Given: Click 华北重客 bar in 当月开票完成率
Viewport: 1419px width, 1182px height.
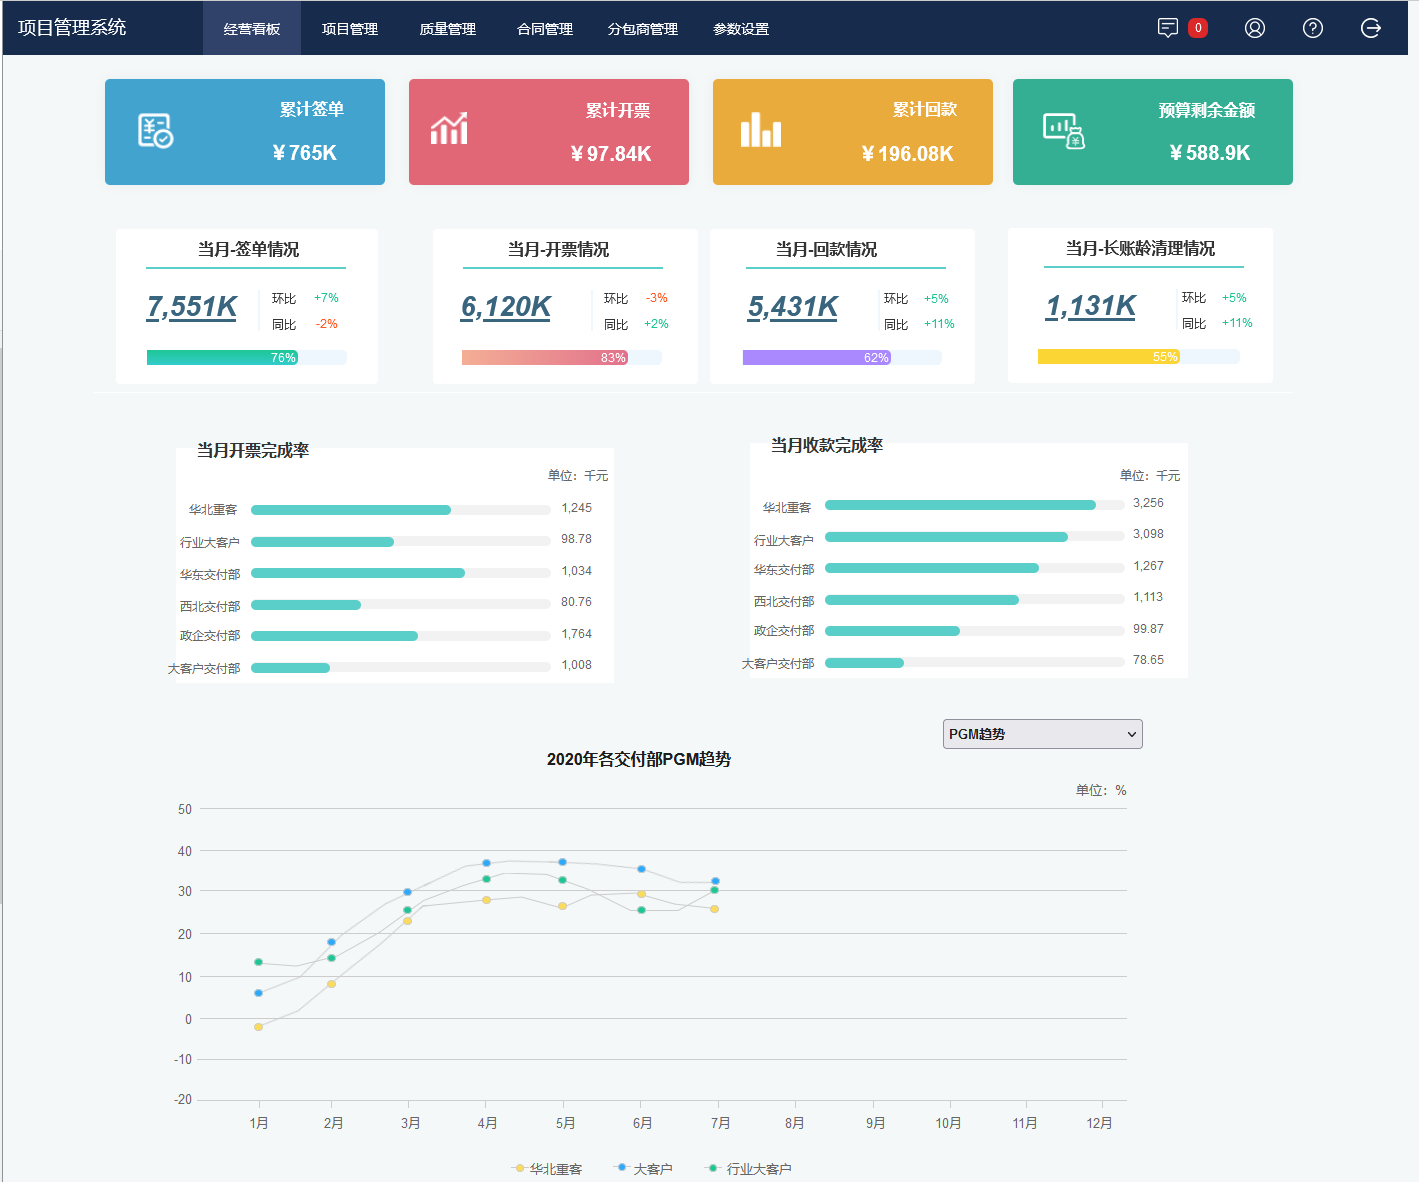Looking at the screenshot, I should coord(351,510).
